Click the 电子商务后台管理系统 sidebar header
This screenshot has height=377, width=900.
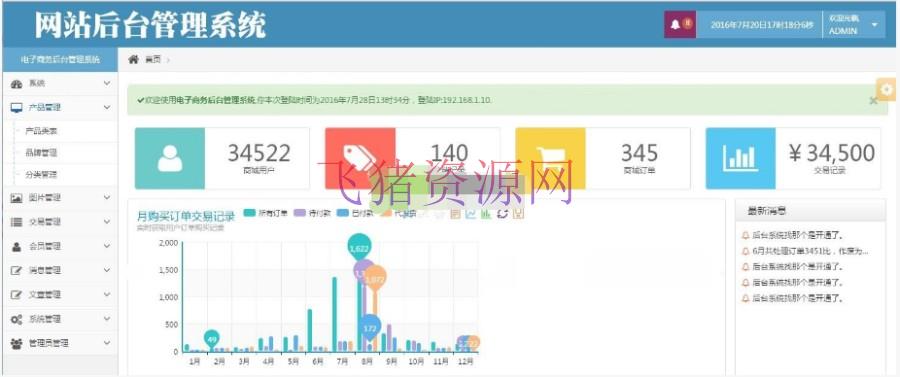(x=60, y=59)
